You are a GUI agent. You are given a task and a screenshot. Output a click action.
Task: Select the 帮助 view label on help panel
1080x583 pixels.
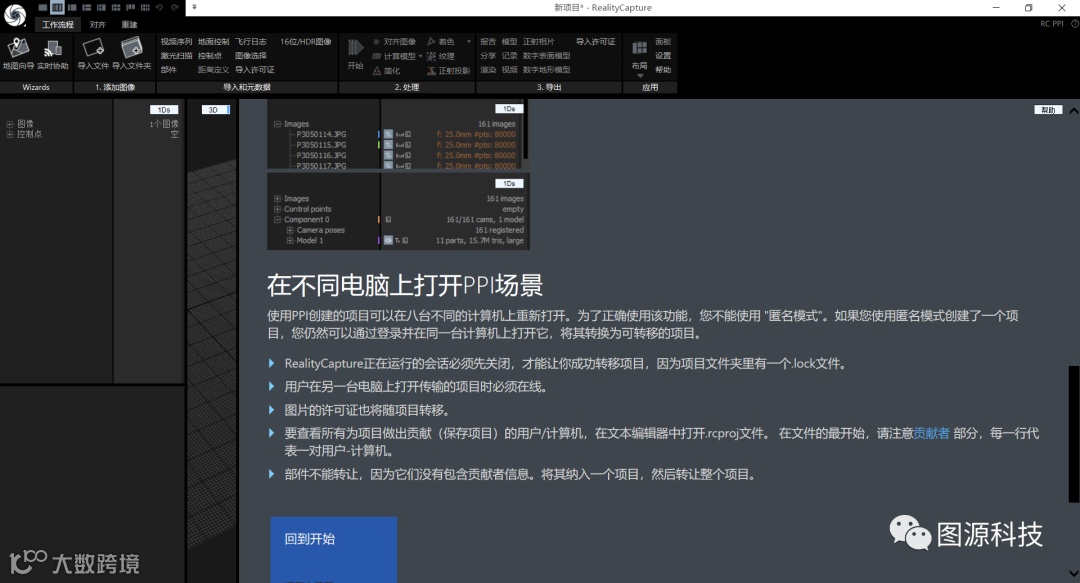1048,110
